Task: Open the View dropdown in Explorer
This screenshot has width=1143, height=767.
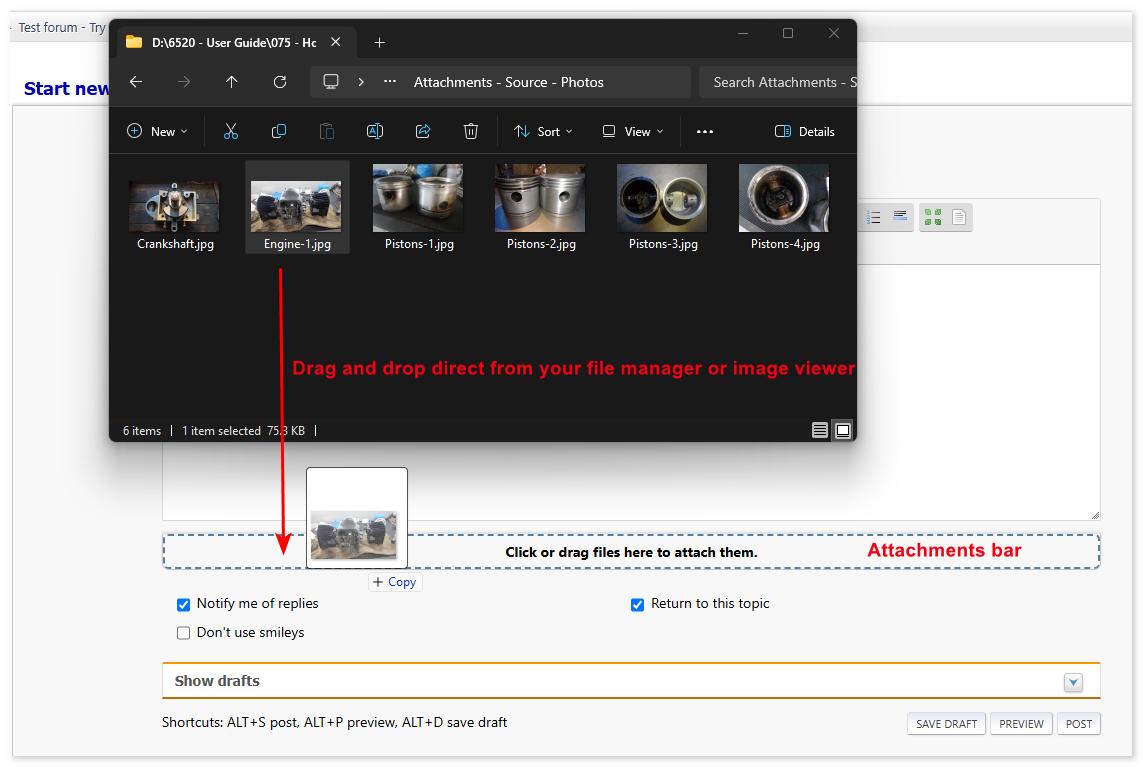Action: tap(632, 131)
